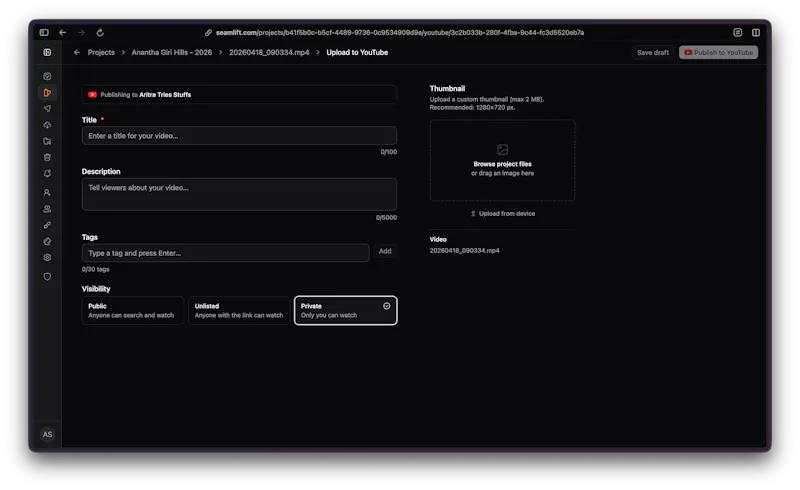Focus the video Title input field

click(x=239, y=136)
